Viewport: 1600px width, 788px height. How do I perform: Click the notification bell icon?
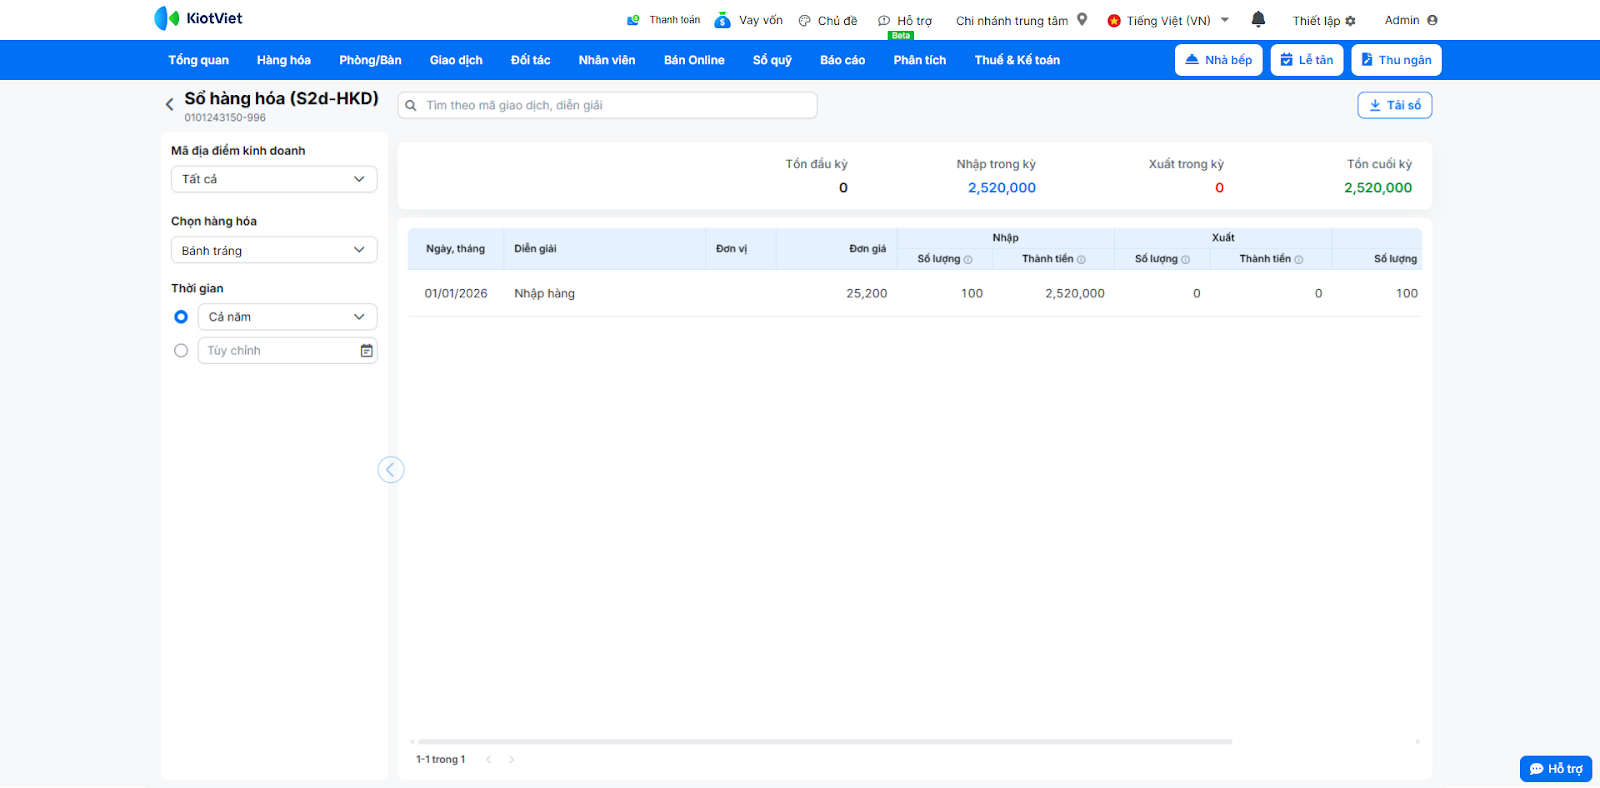click(1258, 19)
